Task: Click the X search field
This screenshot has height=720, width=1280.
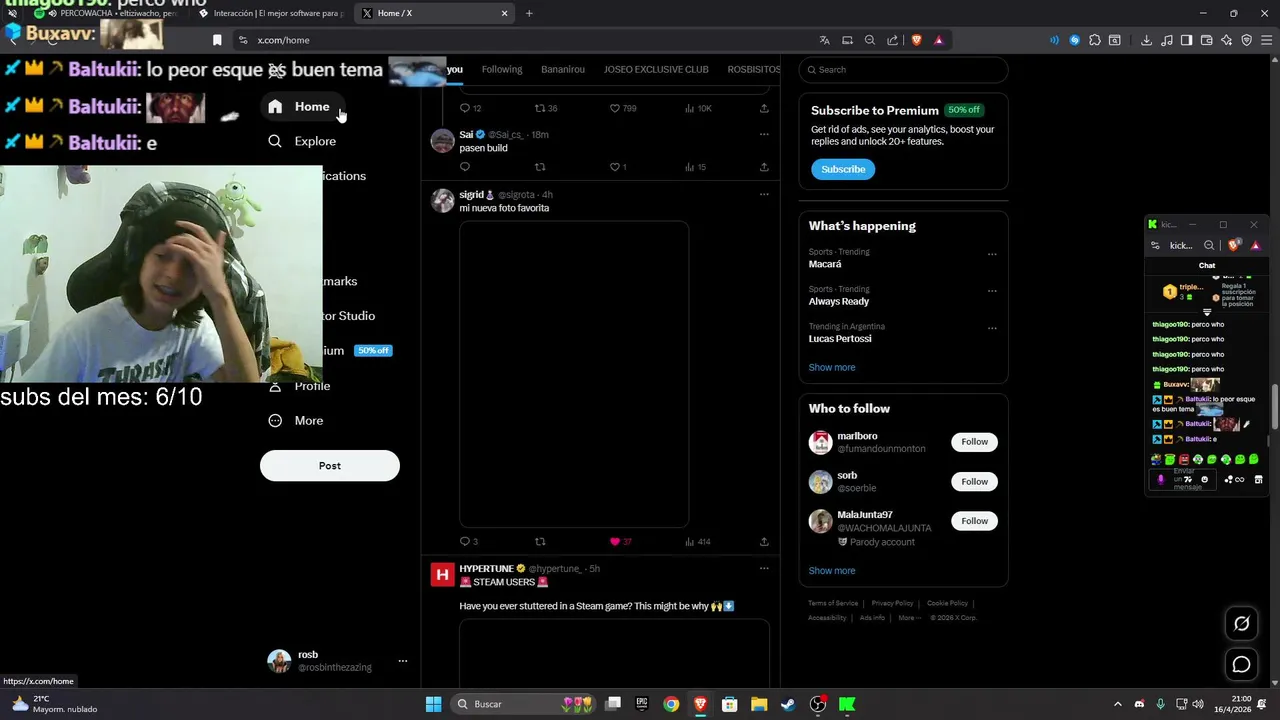Action: [x=903, y=70]
